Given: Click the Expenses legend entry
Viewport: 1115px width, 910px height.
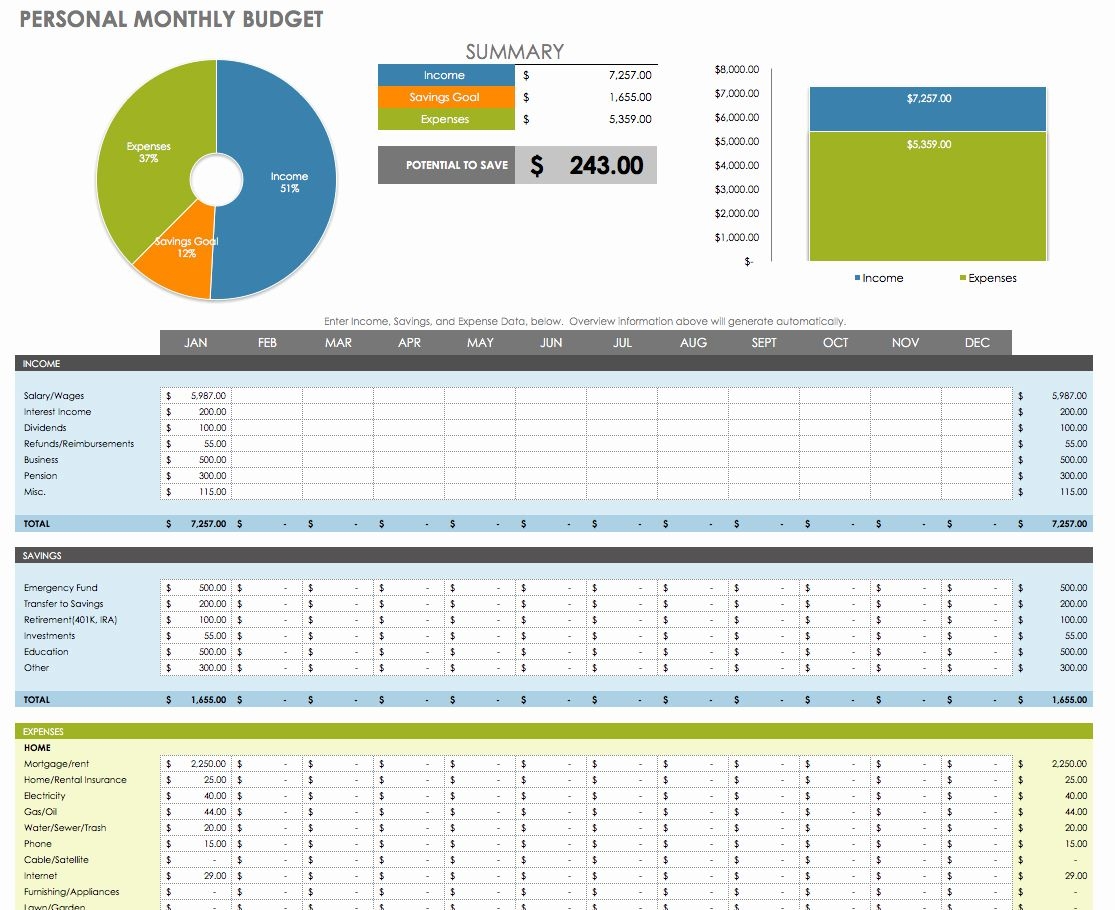Looking at the screenshot, I should pyautogui.click(x=988, y=278).
